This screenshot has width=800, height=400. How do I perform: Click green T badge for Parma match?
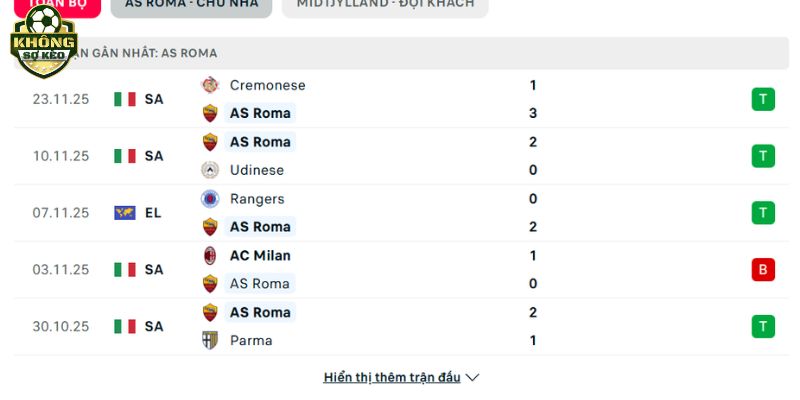click(763, 326)
